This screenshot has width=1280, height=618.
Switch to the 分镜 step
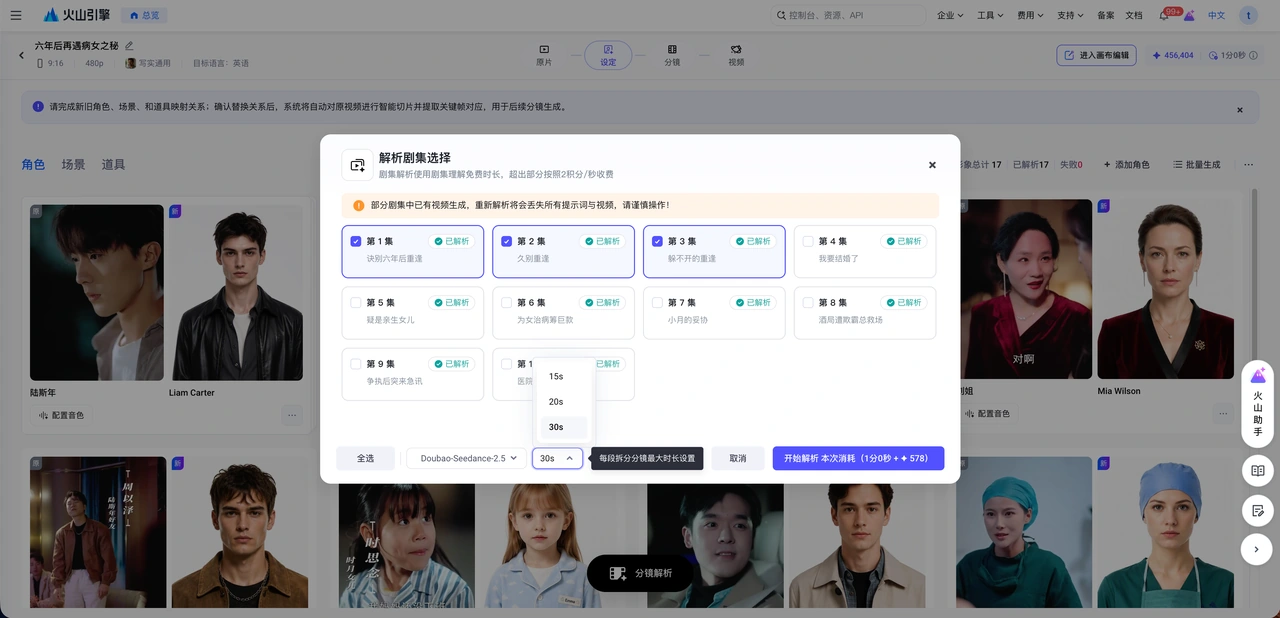click(x=672, y=55)
